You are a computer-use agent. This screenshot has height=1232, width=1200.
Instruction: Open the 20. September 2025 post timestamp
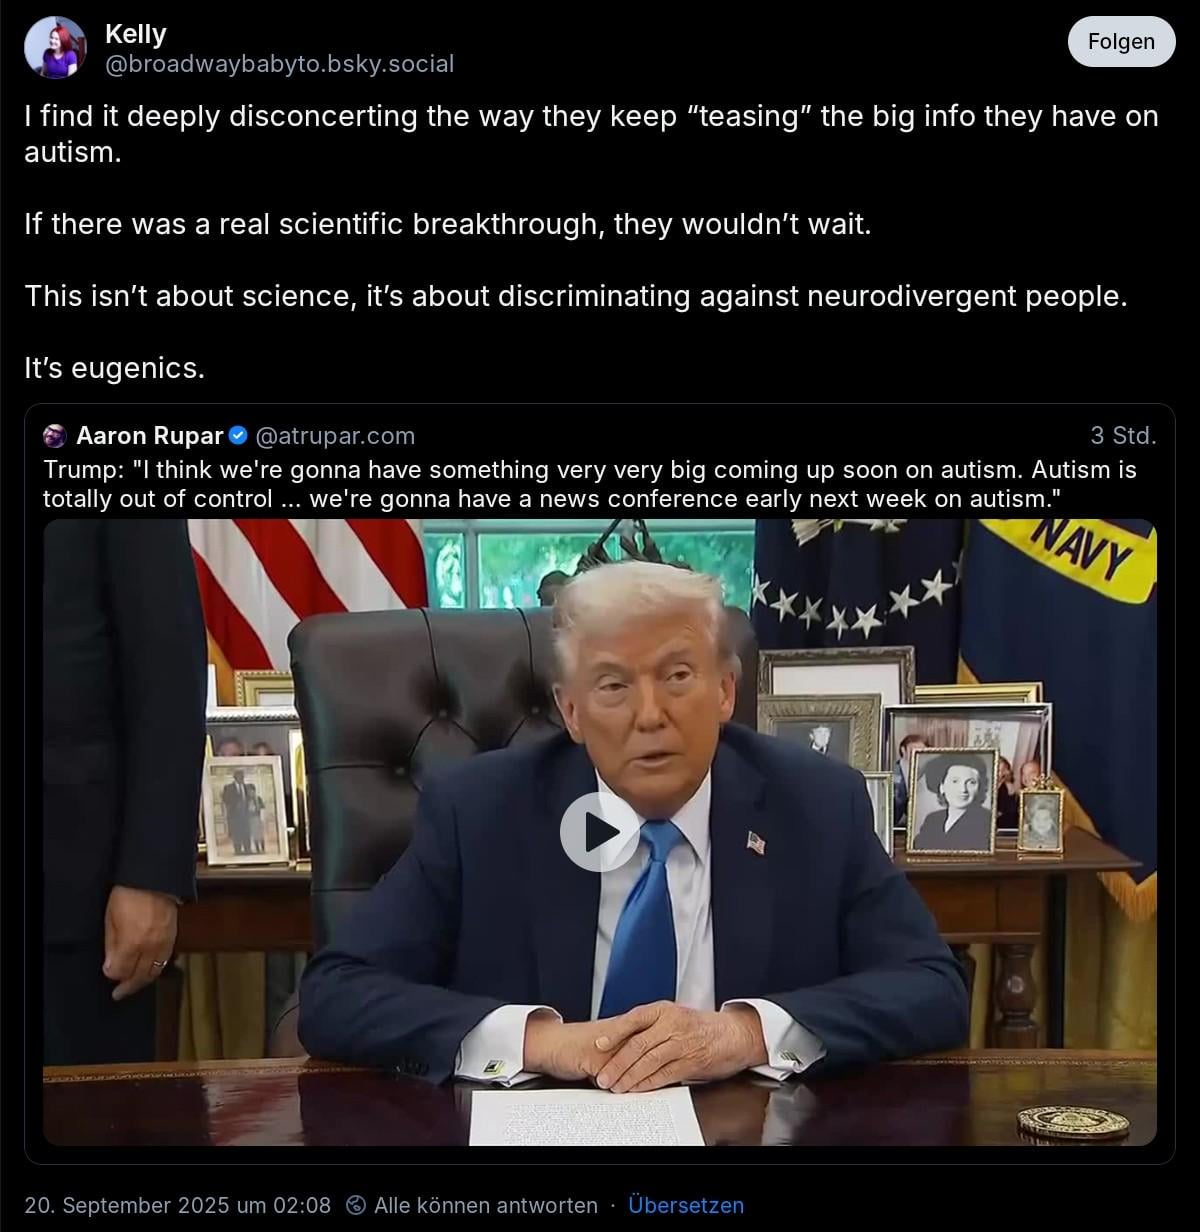click(177, 1205)
